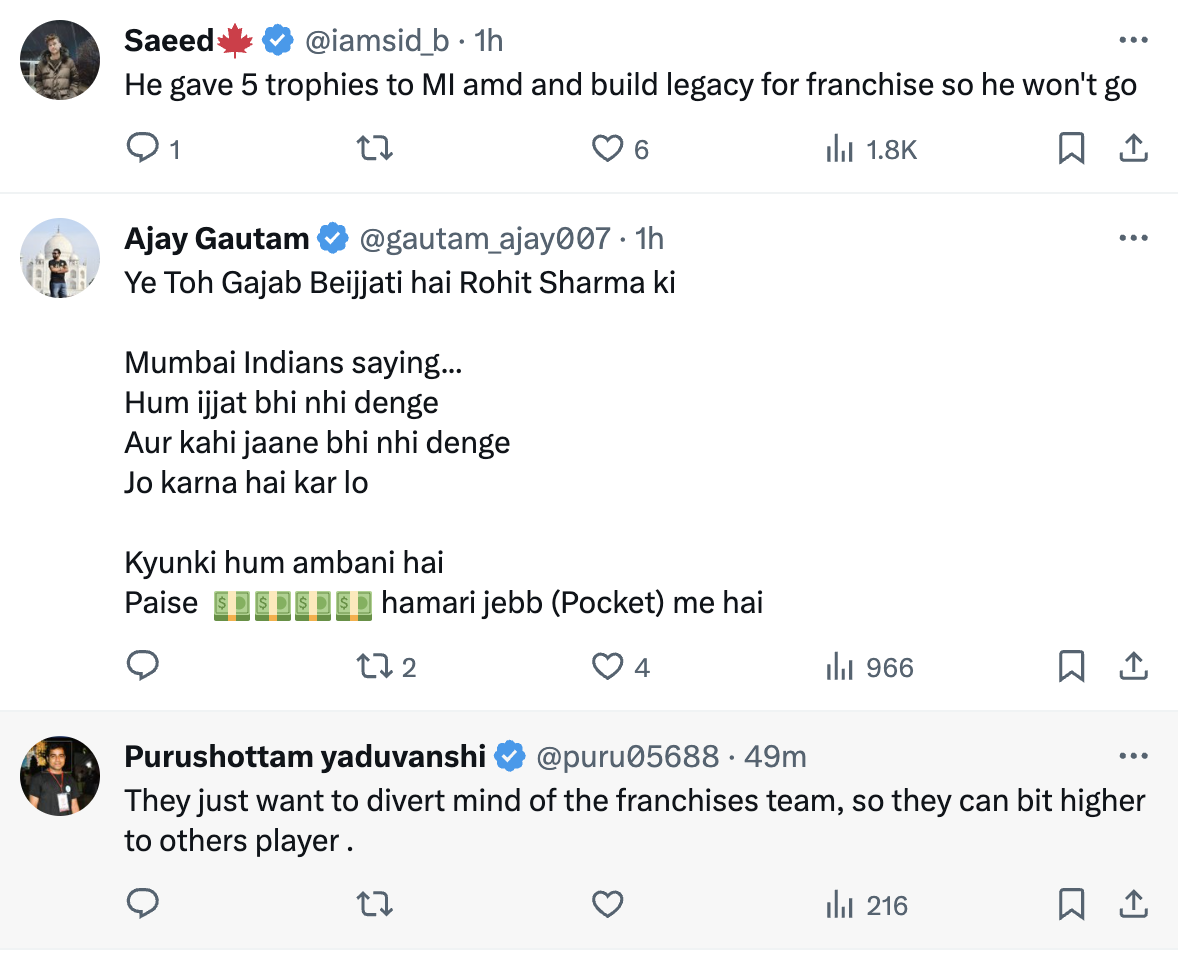Viewport: 1178px width, 954px height.
Task: Open Purushottam yaduvanshi's display name
Action: tap(304, 757)
